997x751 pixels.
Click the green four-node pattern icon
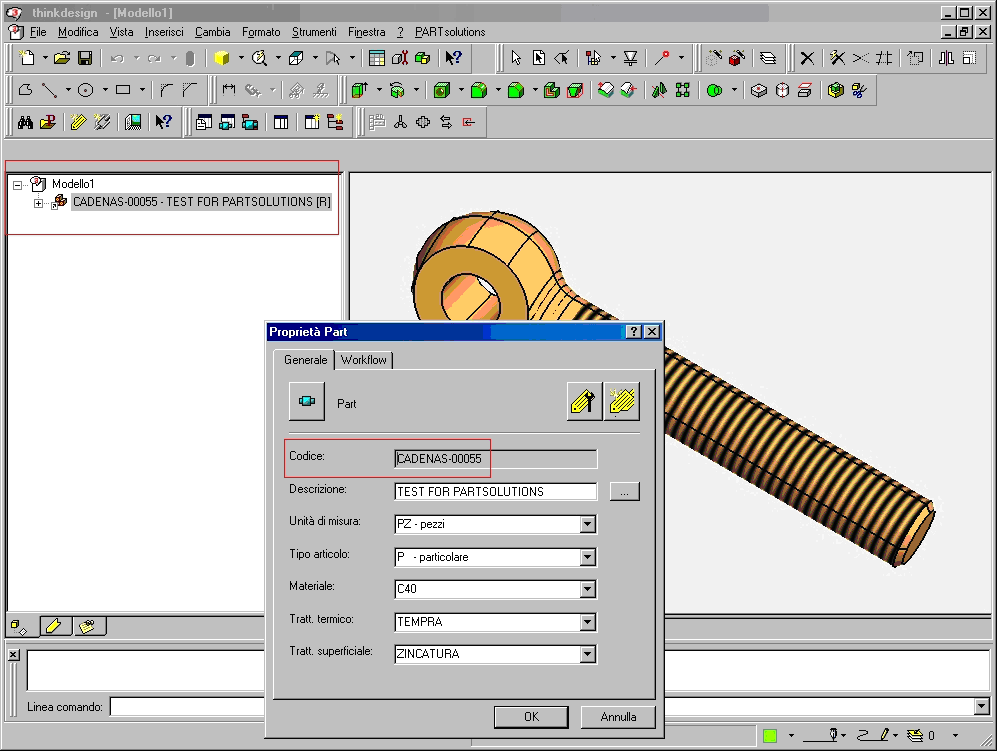point(682,90)
